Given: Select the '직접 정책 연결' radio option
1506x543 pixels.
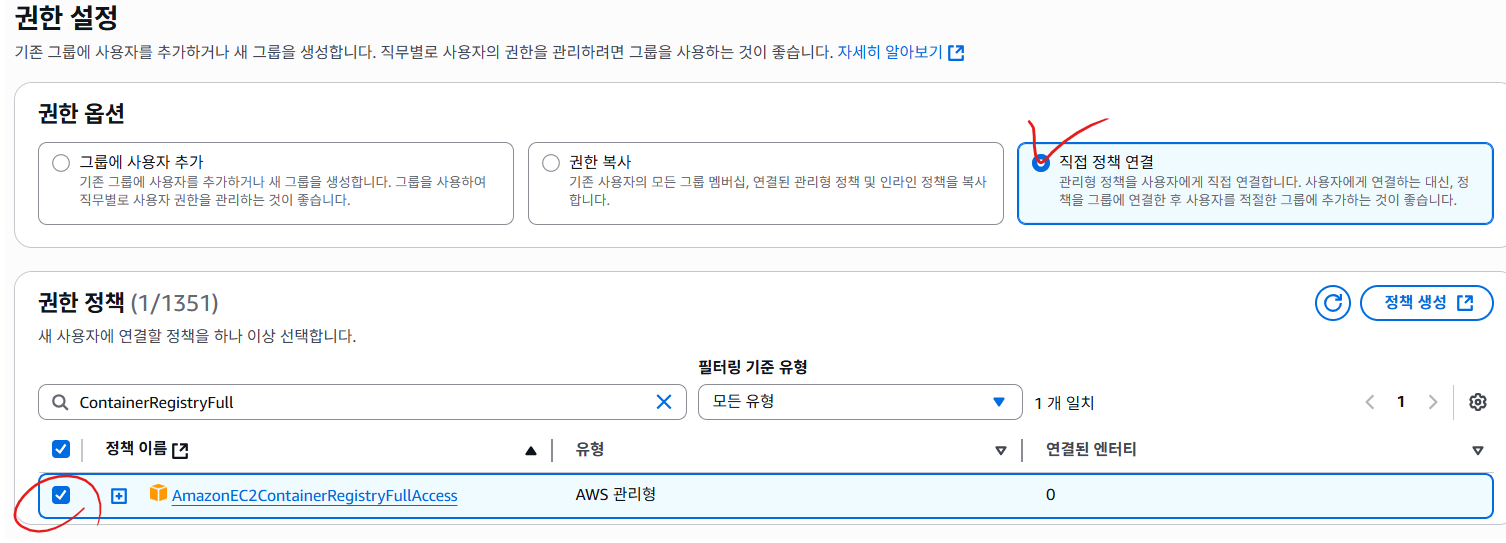Looking at the screenshot, I should (x=1041, y=162).
